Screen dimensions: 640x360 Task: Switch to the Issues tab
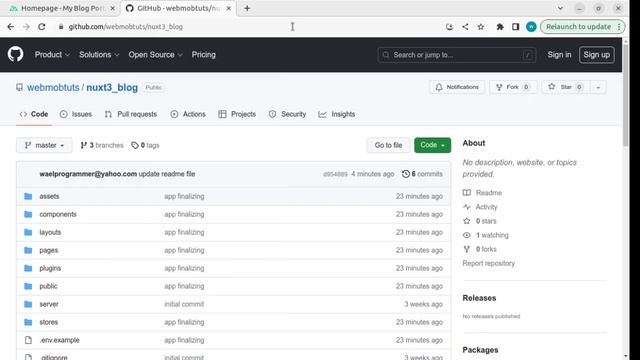click(76, 114)
